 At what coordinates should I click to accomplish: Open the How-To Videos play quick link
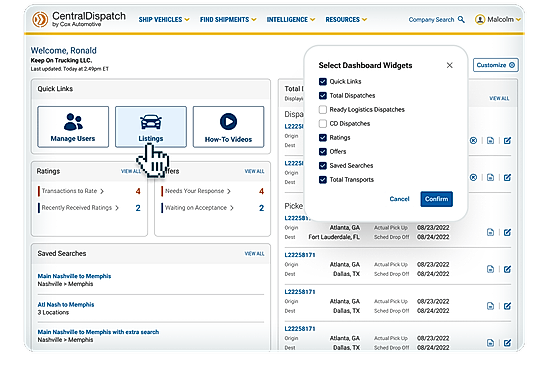click(x=228, y=127)
